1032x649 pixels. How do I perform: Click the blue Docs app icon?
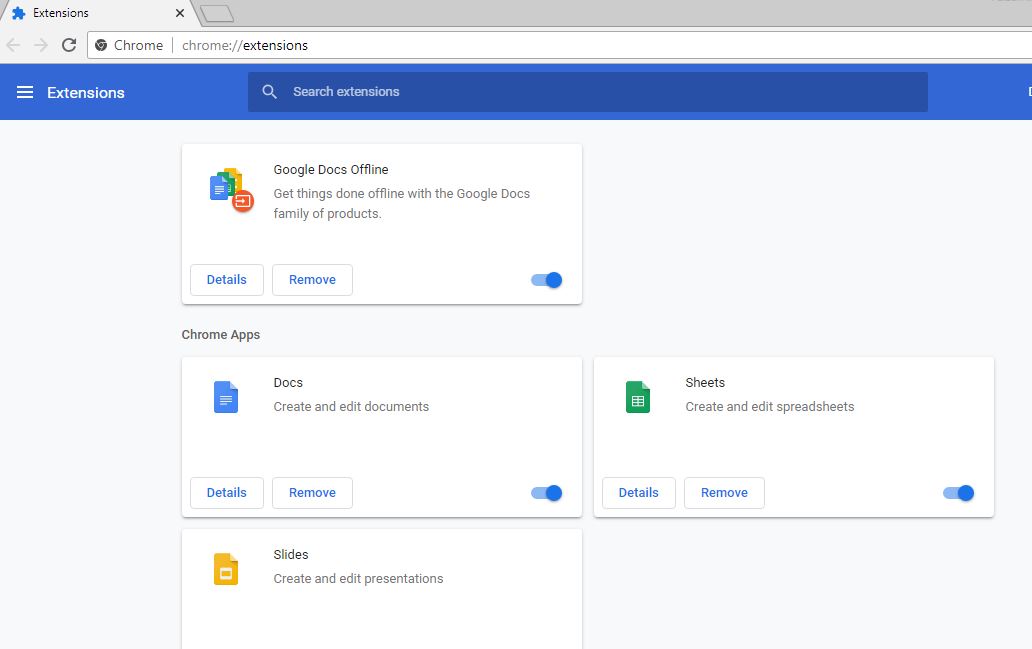tap(226, 397)
